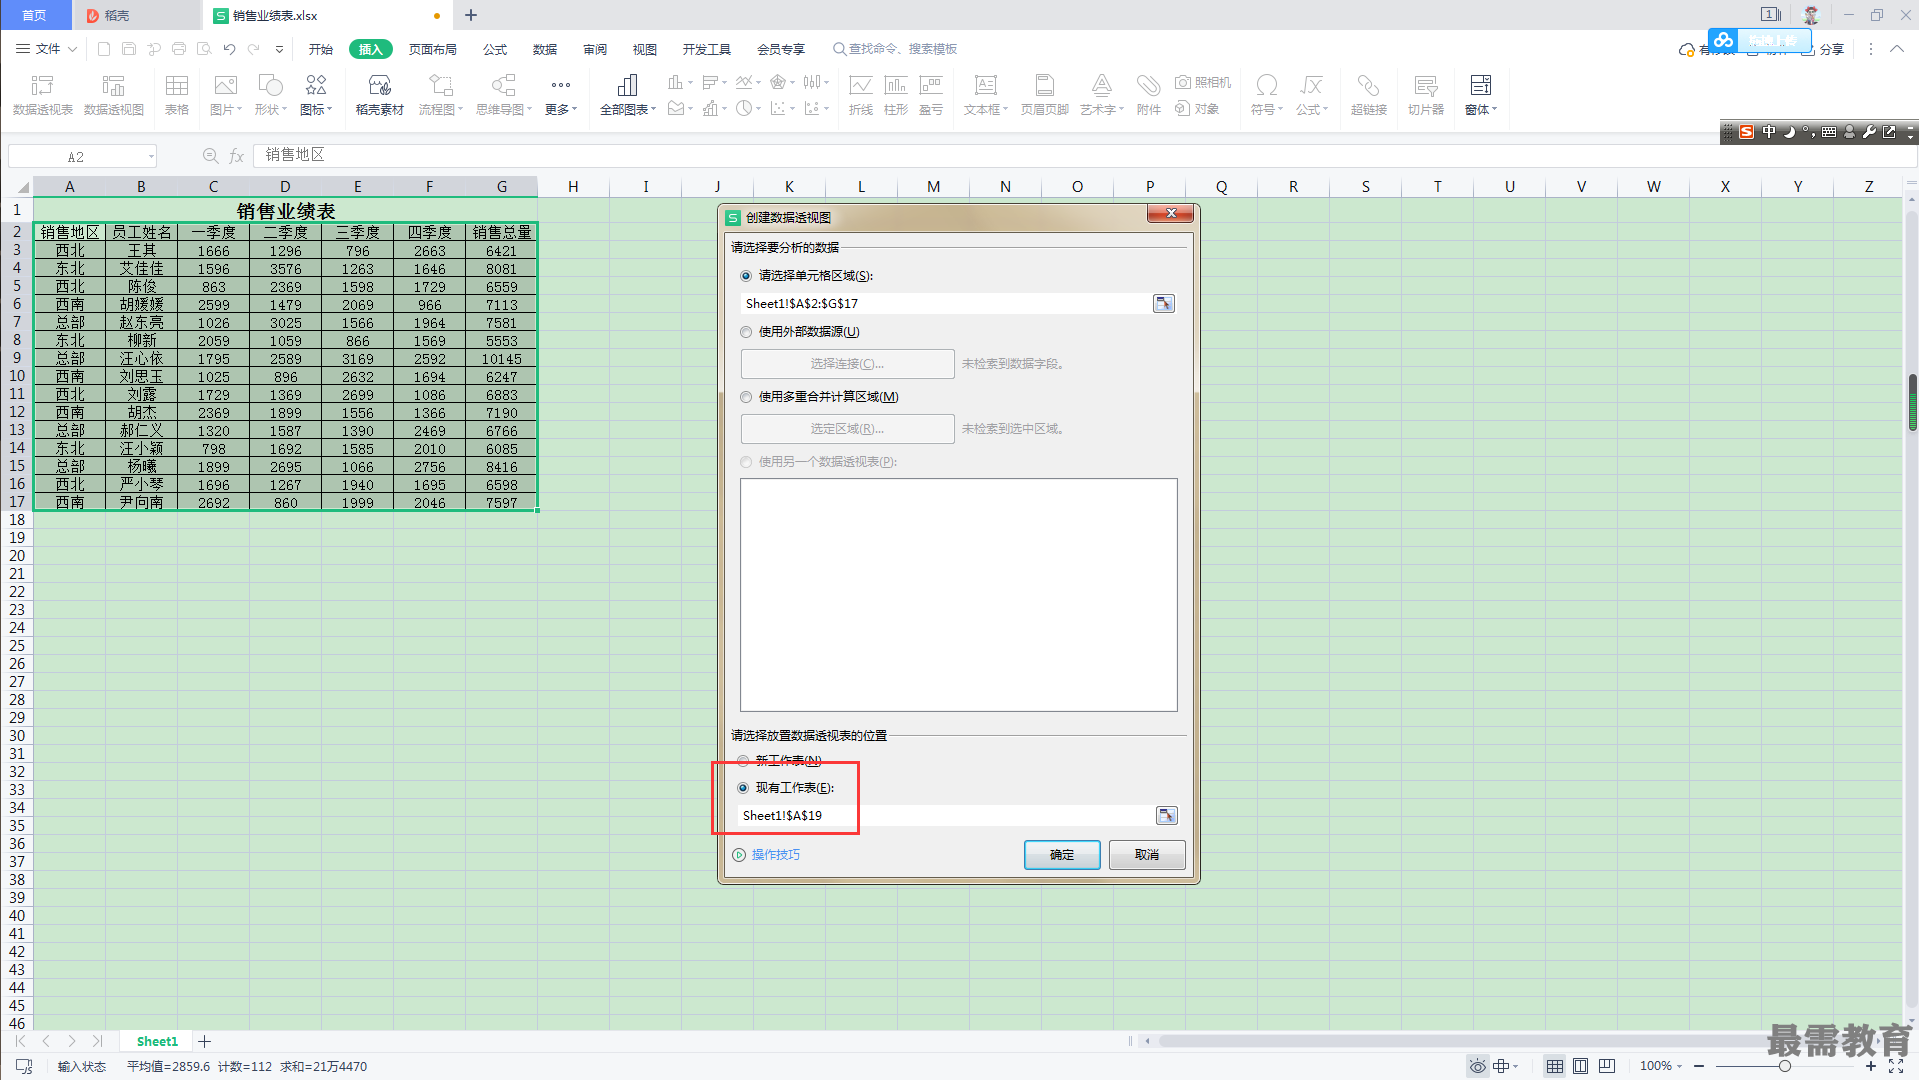
Task: Select 新工作表 radio option
Action: 743,761
